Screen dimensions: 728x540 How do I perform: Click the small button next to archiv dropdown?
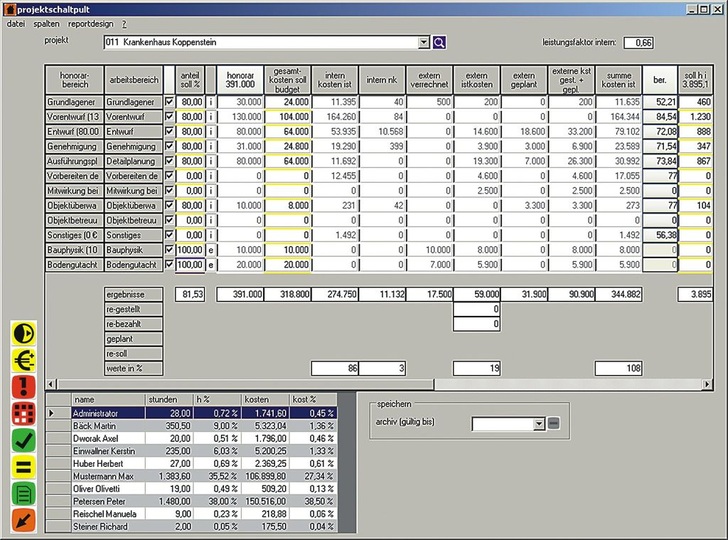(554, 424)
